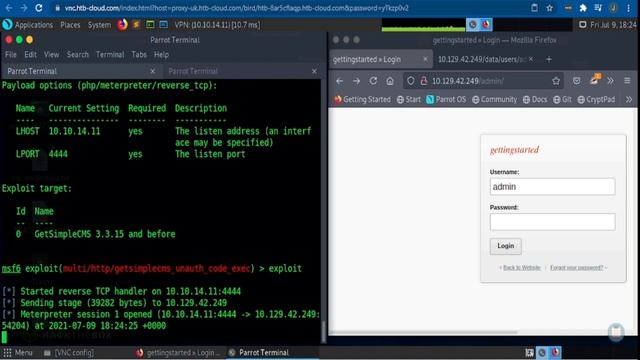Open terminal Search menu

coord(78,54)
